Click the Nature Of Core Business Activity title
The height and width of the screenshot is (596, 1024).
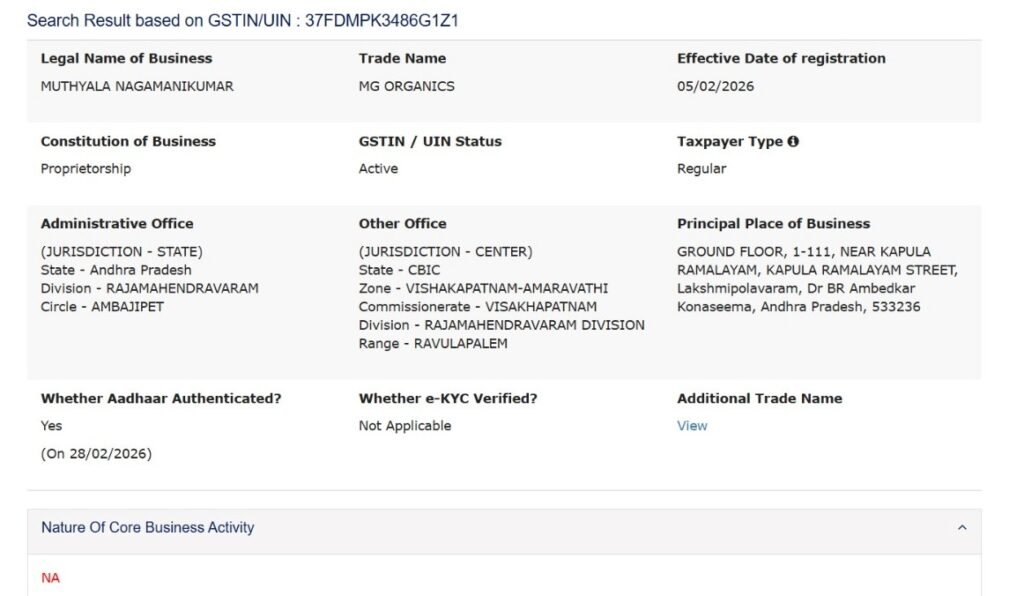147,528
